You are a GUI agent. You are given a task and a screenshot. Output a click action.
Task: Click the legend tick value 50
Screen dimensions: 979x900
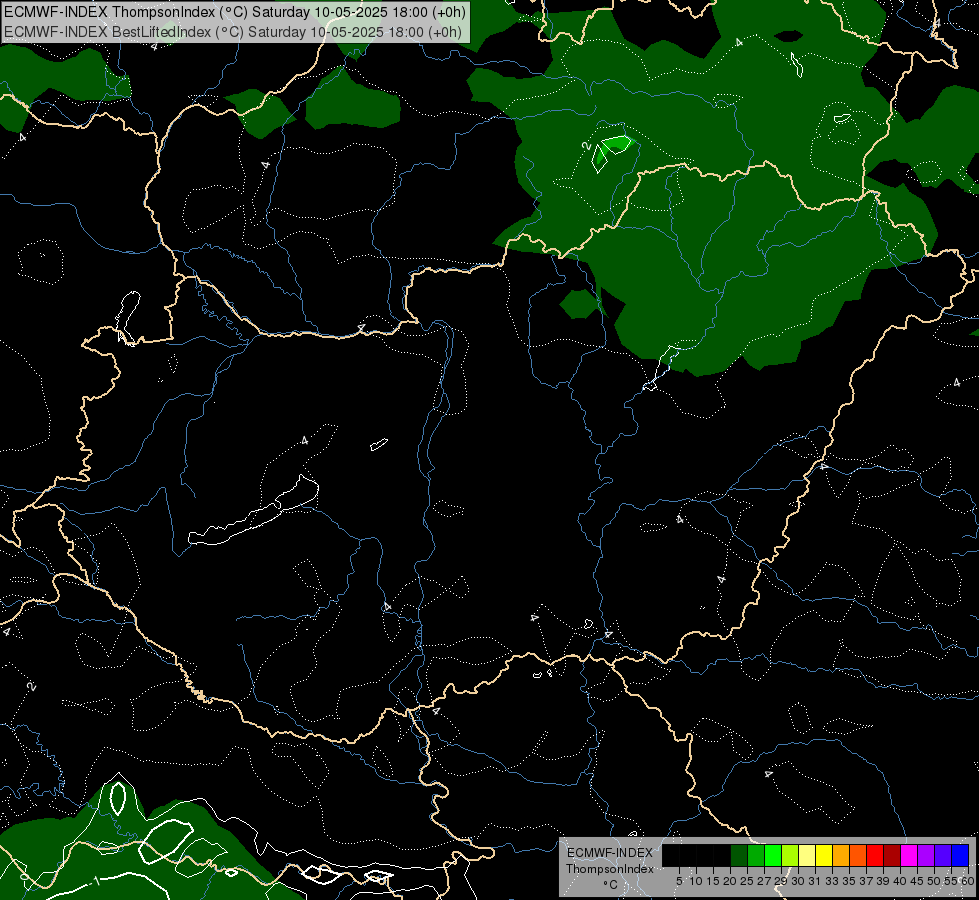click(x=934, y=881)
